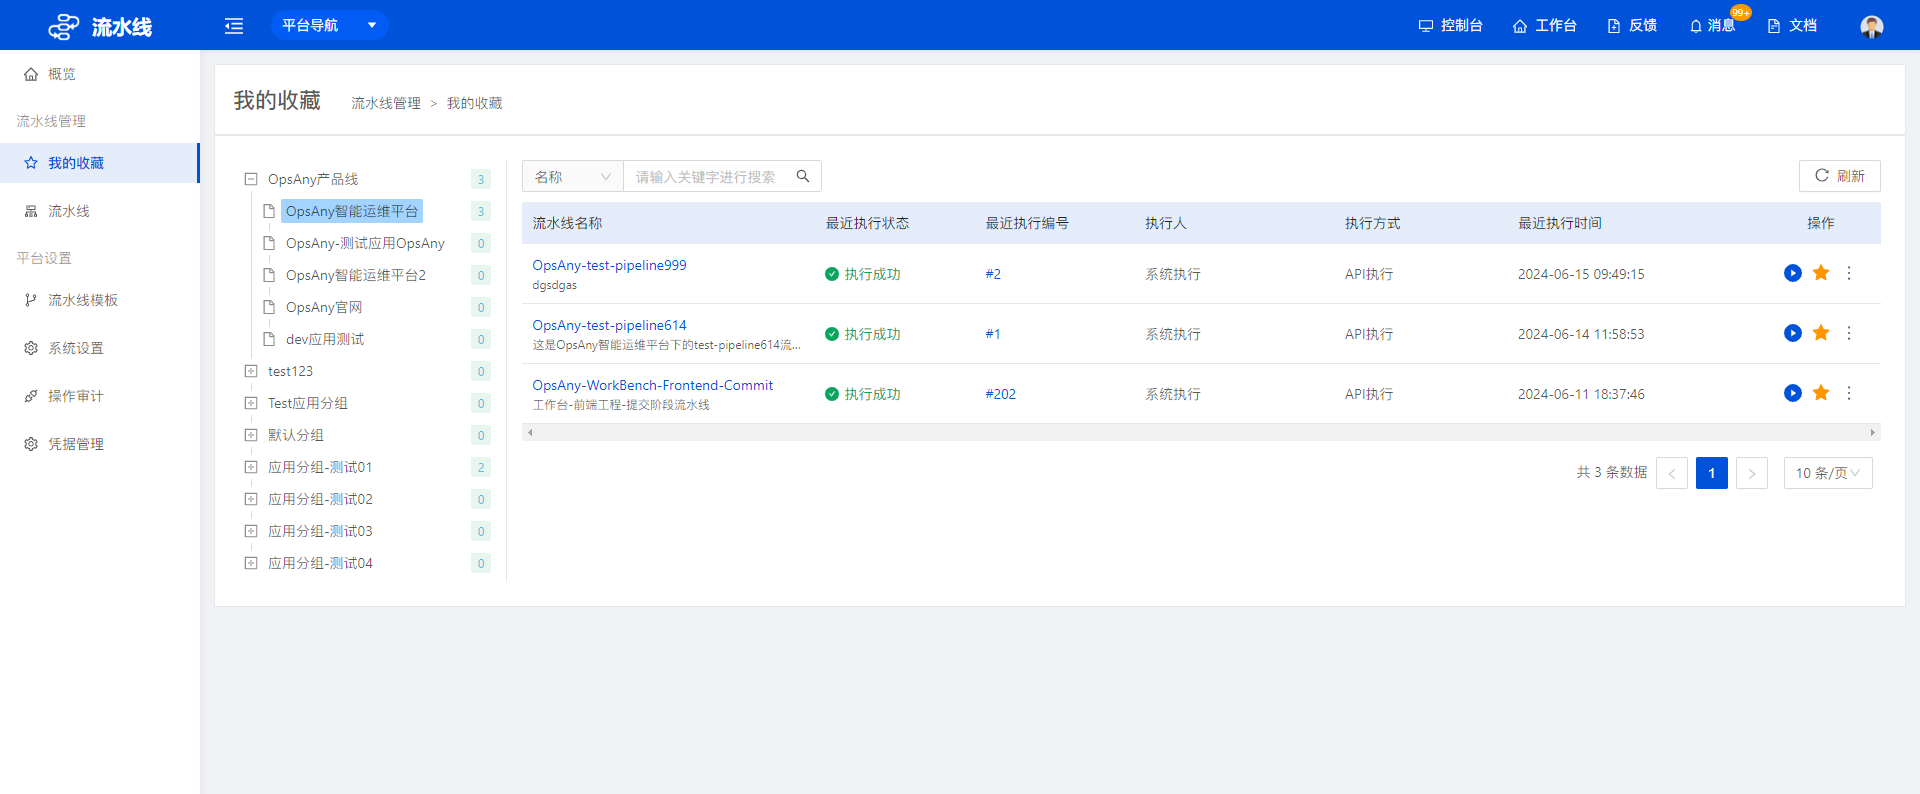Open 文档 in the top bar
The image size is (1920, 794).
1792,25
